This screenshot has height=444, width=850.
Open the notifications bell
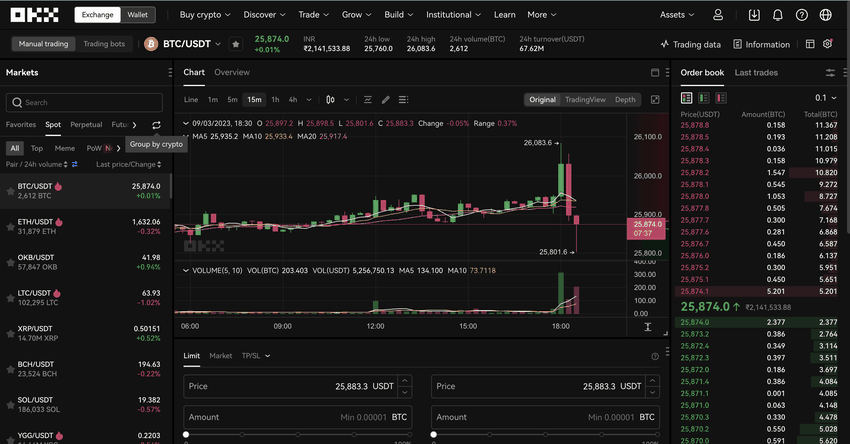pos(777,15)
